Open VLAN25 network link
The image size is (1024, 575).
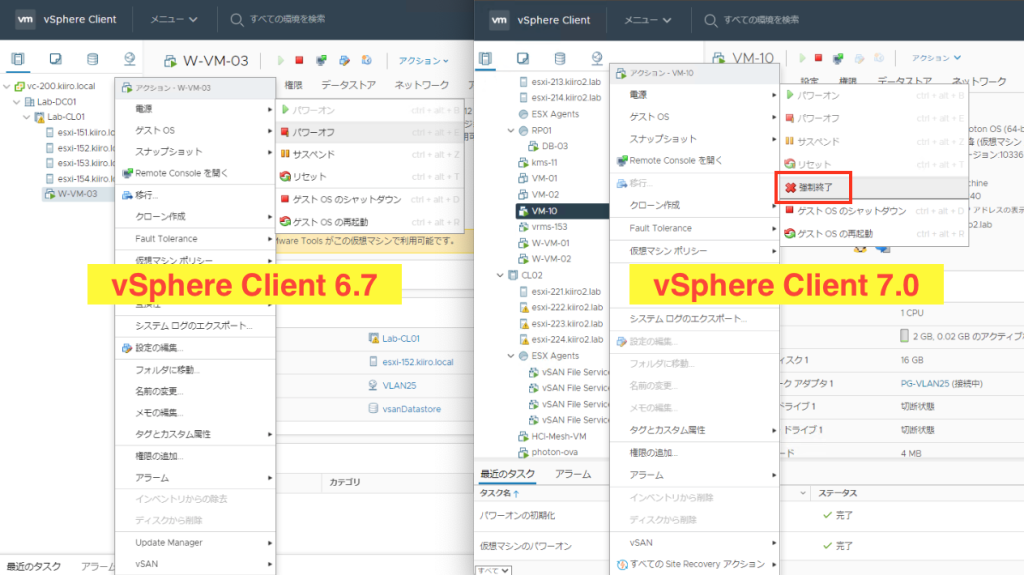[399, 386]
